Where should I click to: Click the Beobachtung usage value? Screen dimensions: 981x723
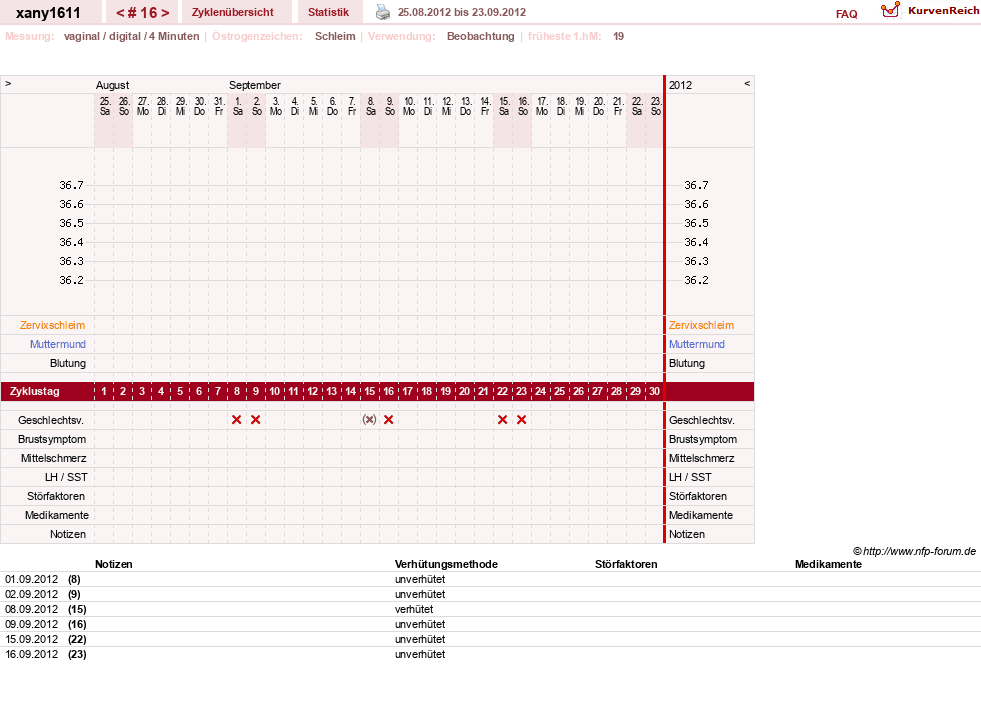[480, 36]
